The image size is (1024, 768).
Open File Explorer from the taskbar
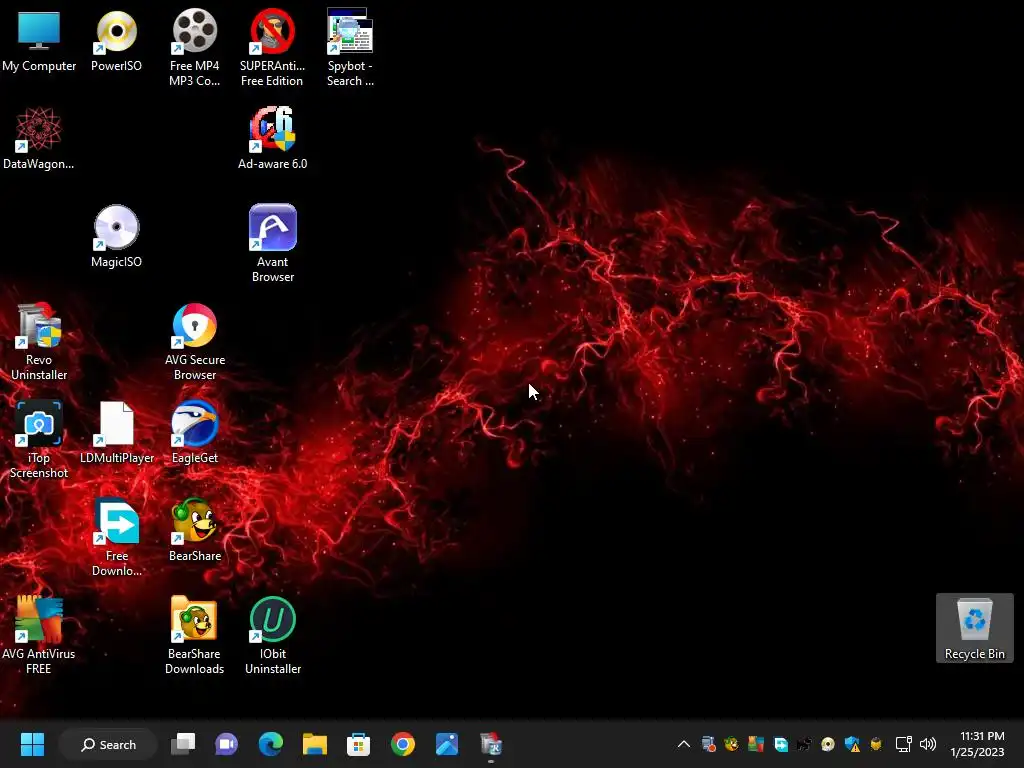tap(314, 744)
